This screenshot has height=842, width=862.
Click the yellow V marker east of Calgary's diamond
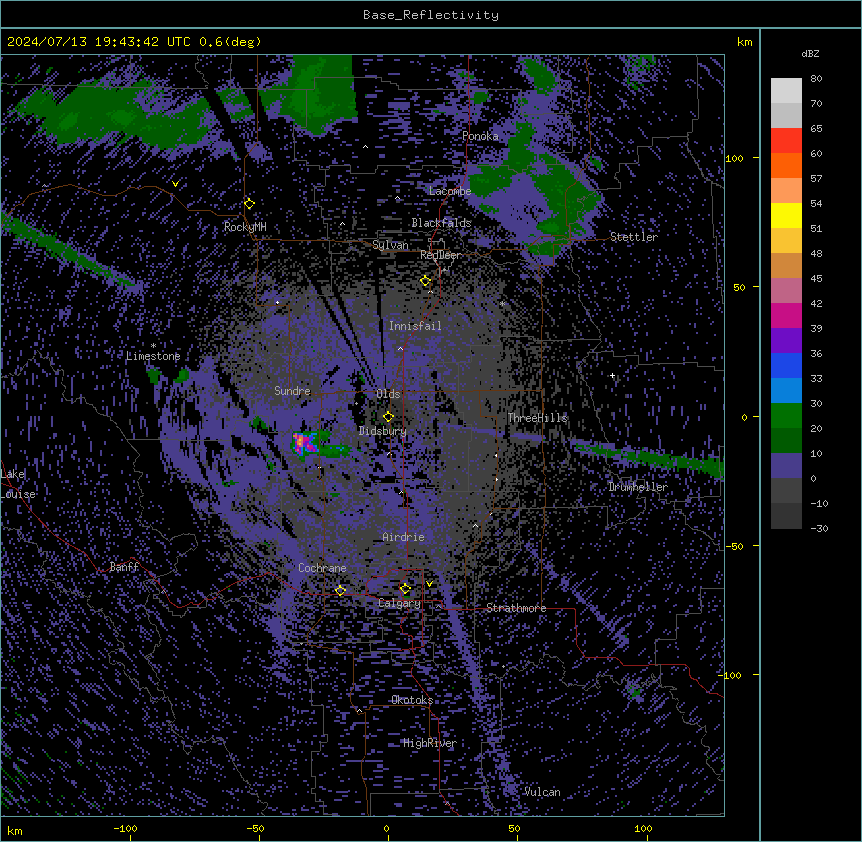[429, 584]
